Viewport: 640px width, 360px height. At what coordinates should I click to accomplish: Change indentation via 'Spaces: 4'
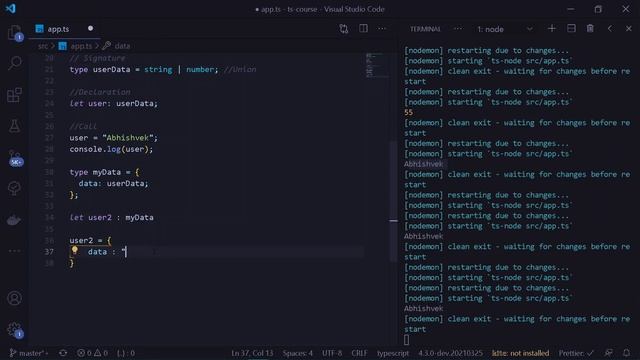(x=297, y=353)
